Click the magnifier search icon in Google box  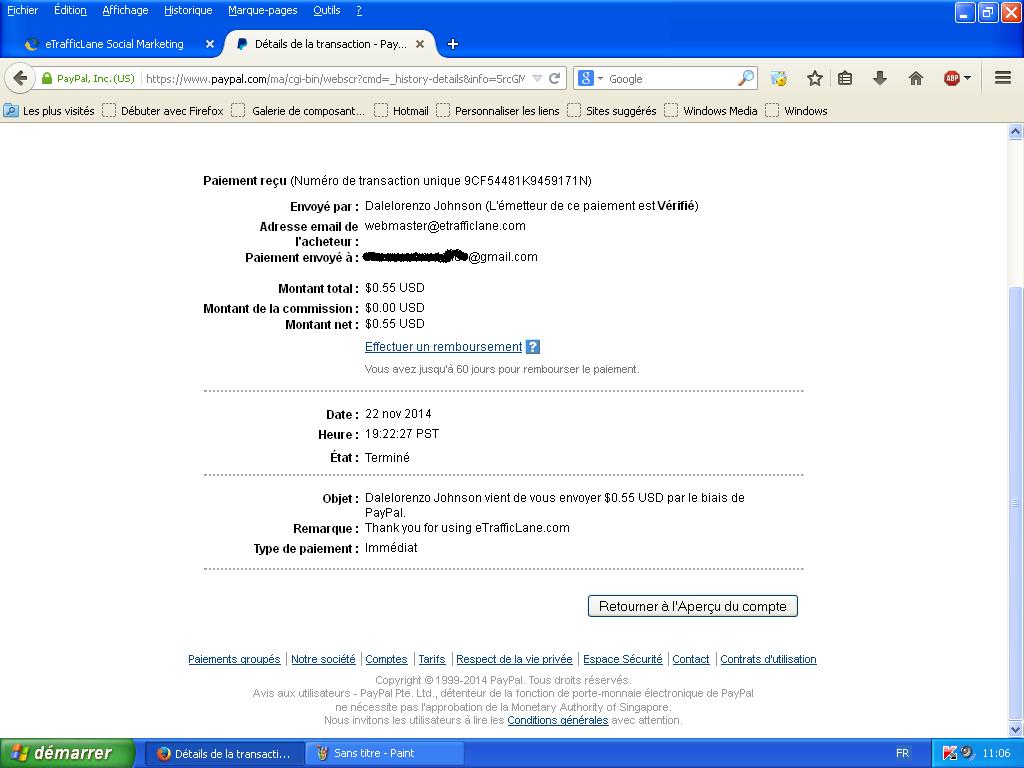point(745,78)
